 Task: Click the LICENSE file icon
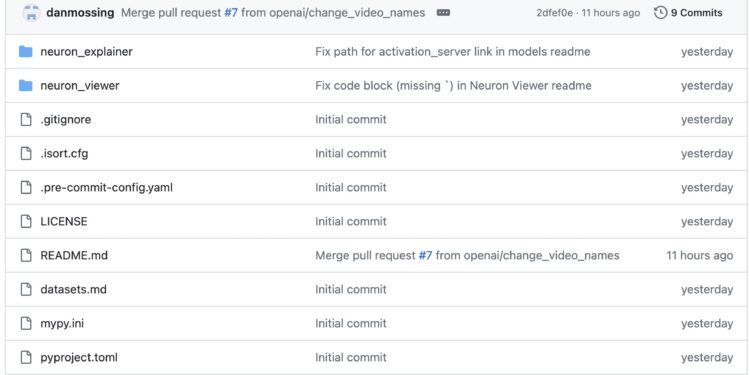(26, 221)
